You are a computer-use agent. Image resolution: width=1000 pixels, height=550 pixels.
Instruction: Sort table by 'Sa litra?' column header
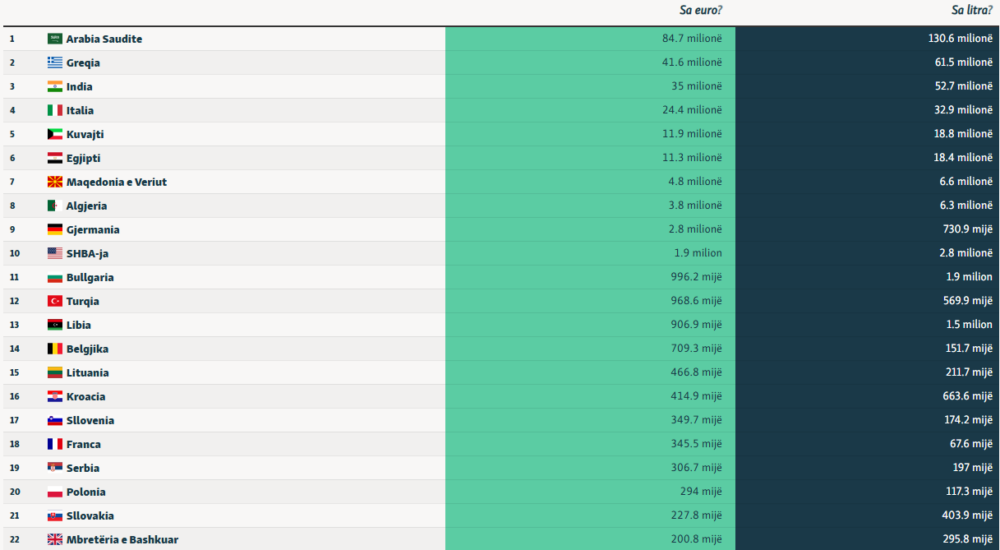(x=971, y=11)
